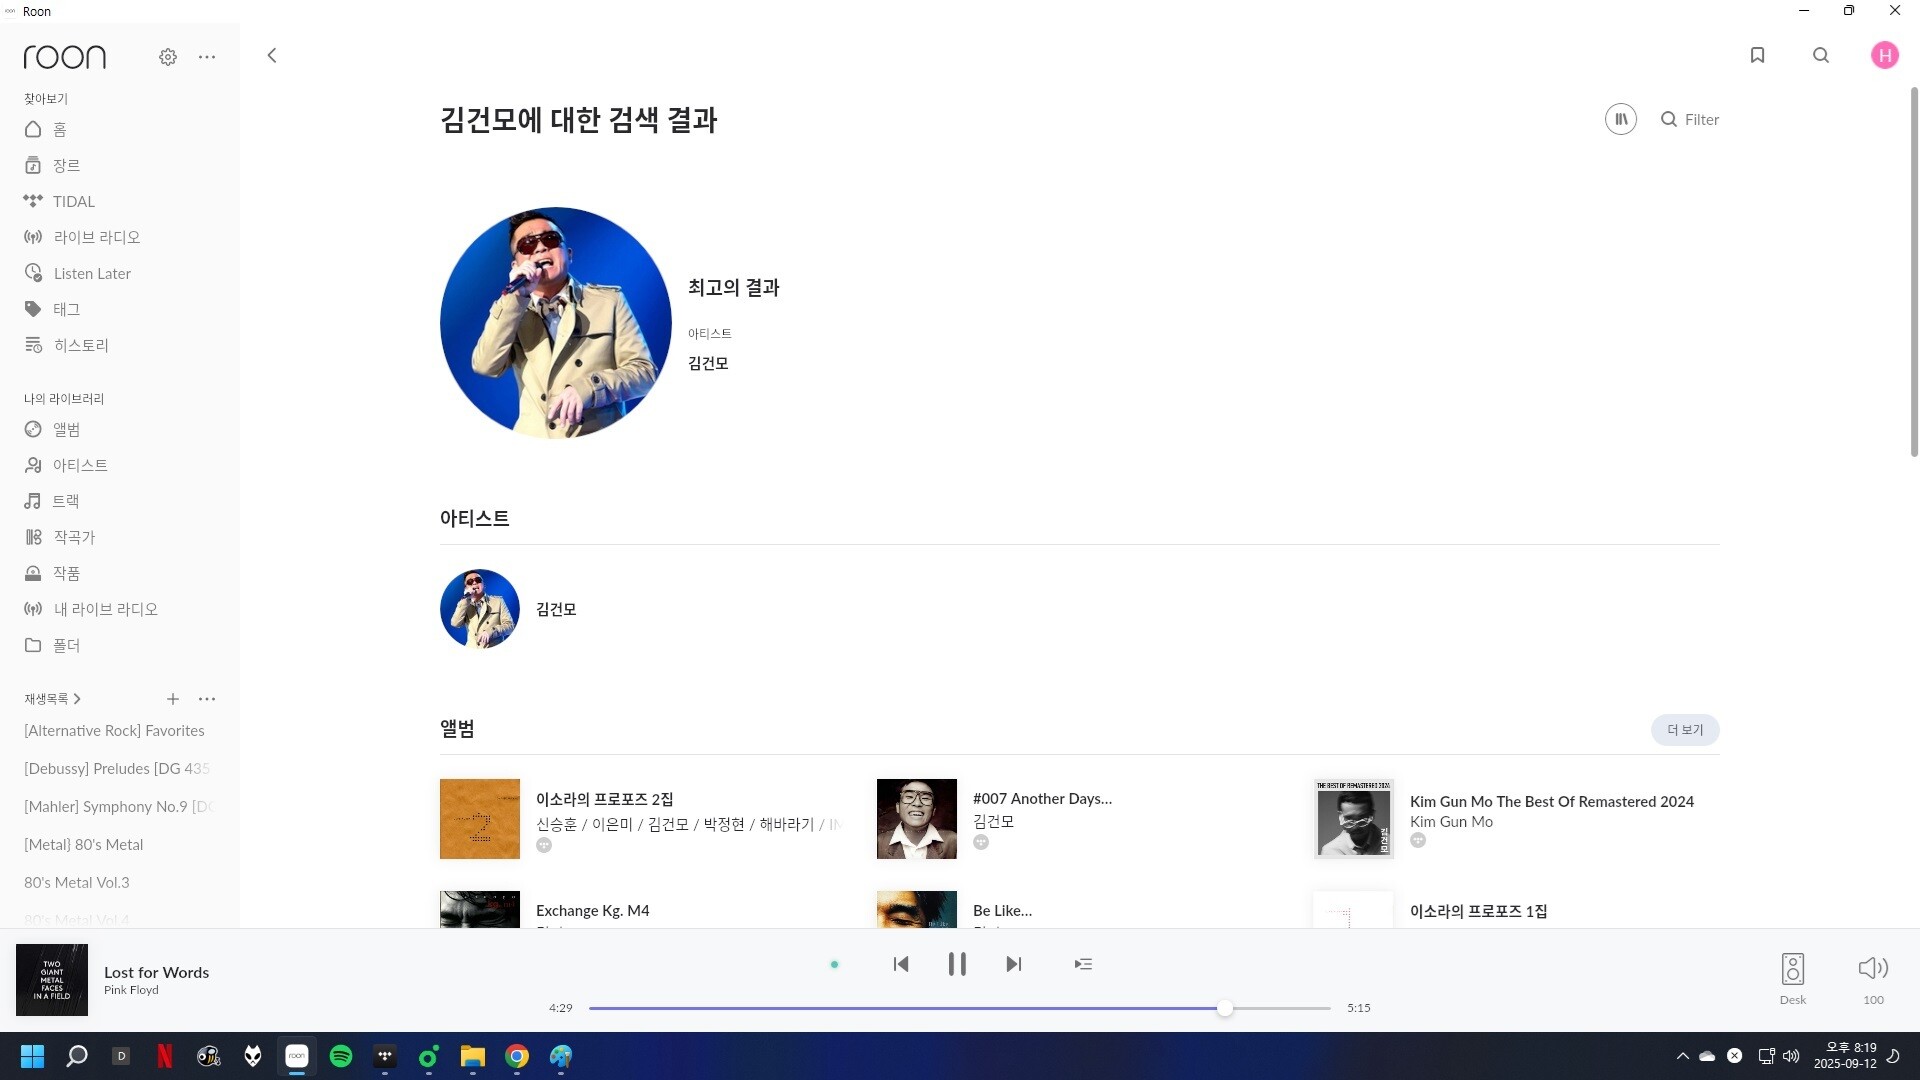This screenshot has height=1080, width=1920.
Task: Navigate back with the left arrow
Action: click(272, 55)
